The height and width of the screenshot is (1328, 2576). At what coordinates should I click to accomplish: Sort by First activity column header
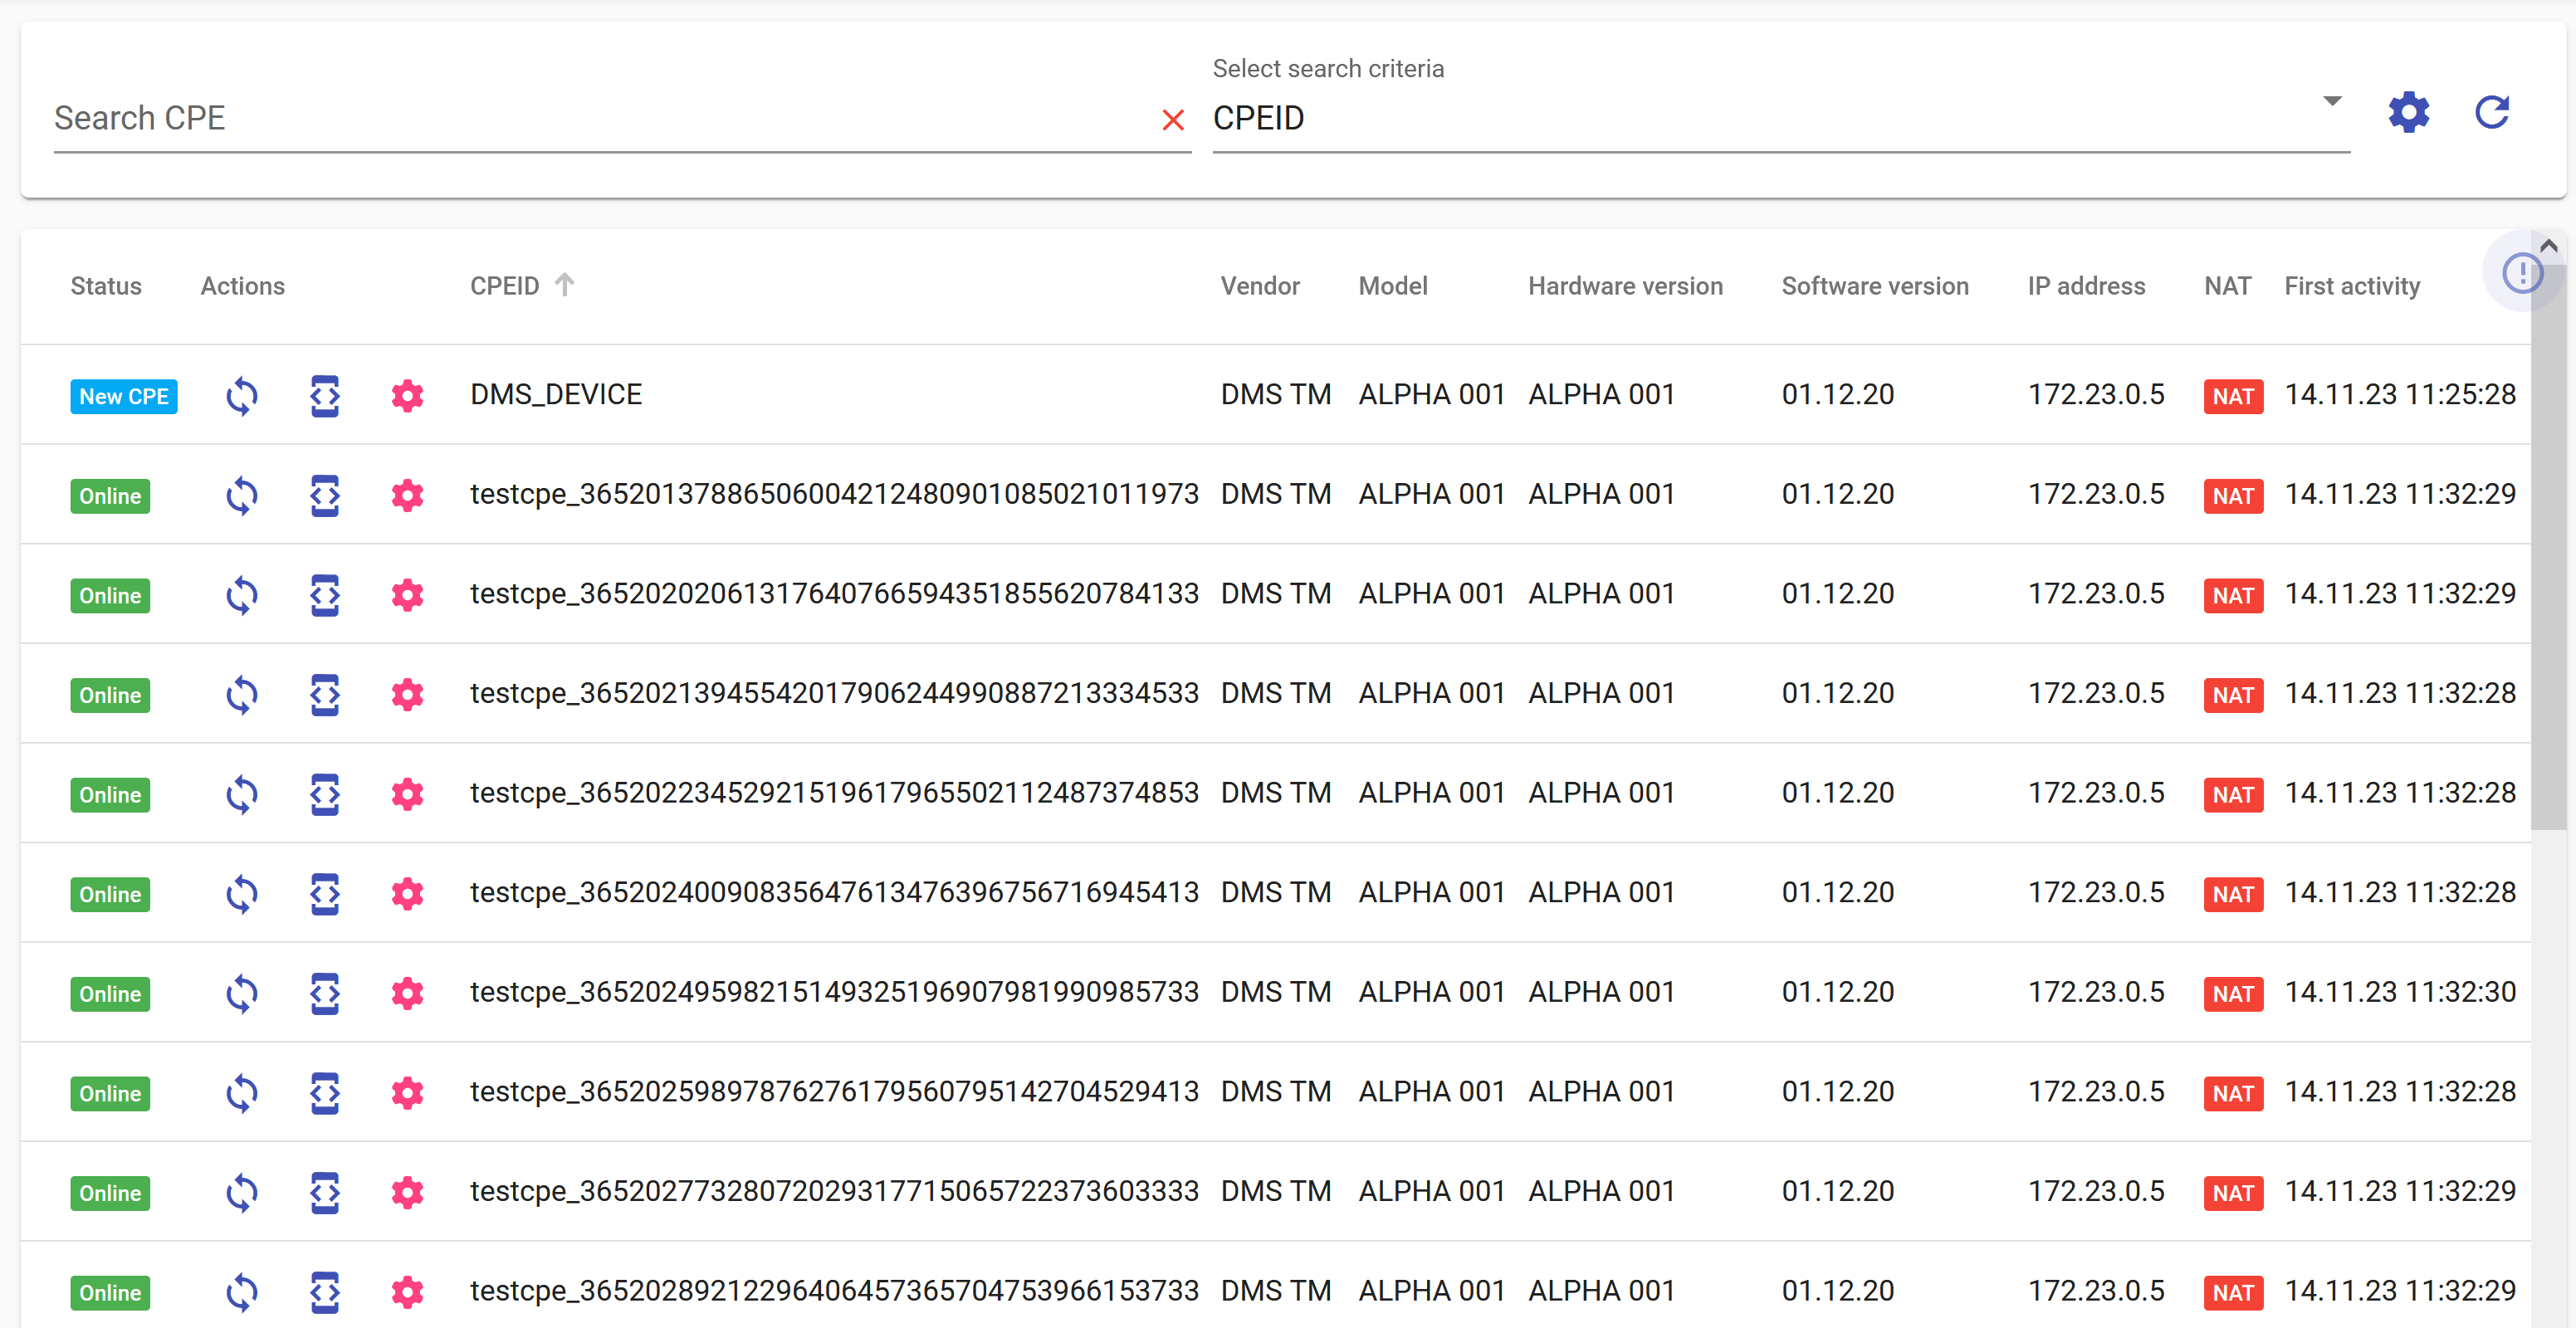click(2352, 286)
